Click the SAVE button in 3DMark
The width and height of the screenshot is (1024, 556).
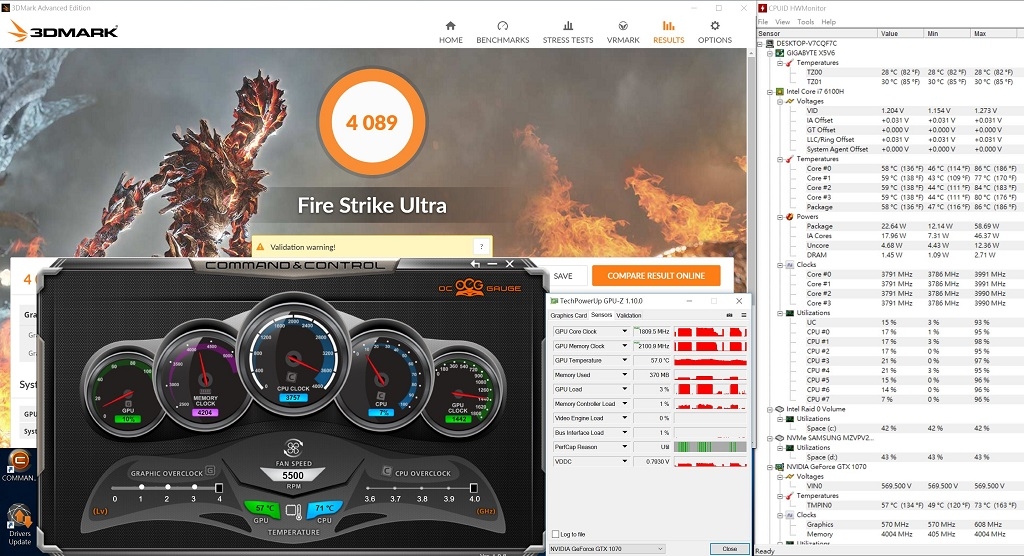click(x=563, y=276)
